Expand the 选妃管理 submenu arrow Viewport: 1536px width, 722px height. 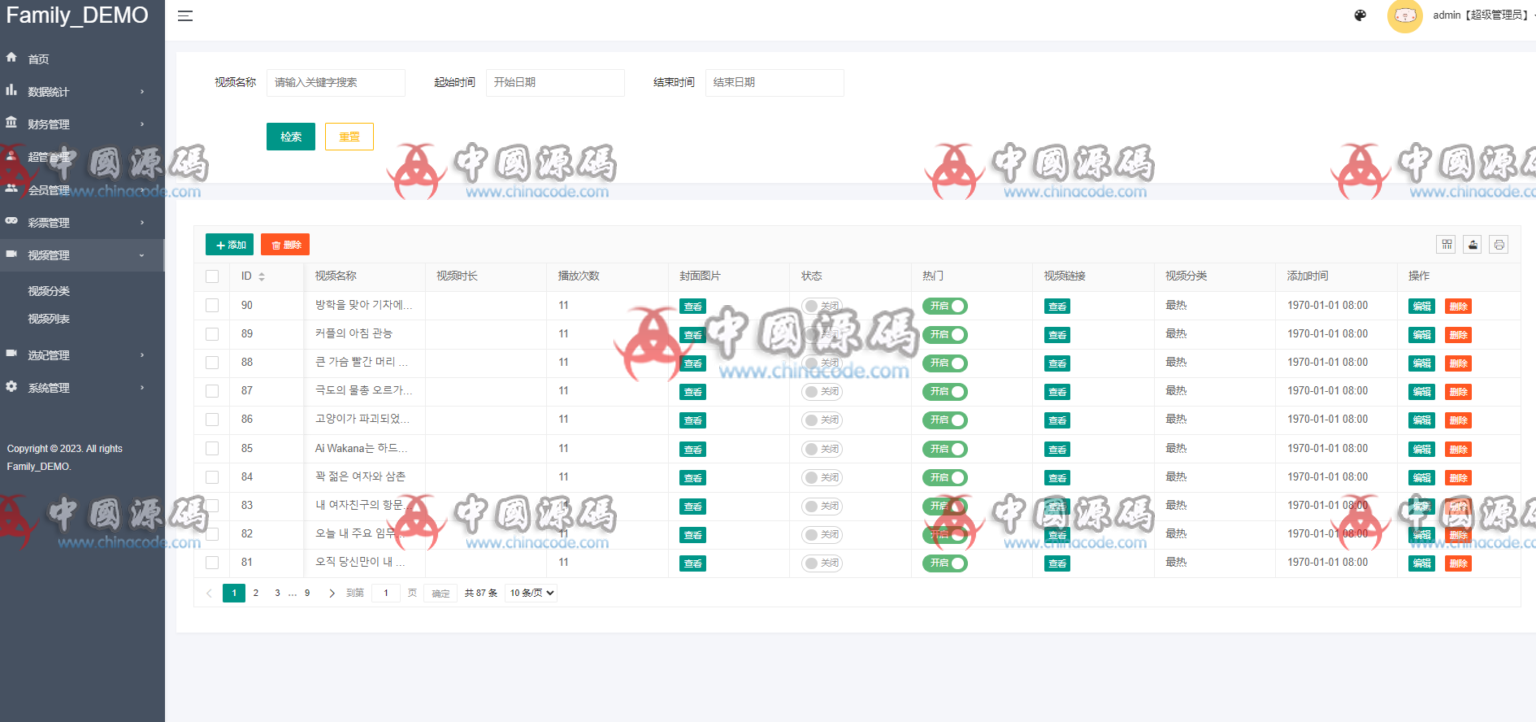click(142, 355)
